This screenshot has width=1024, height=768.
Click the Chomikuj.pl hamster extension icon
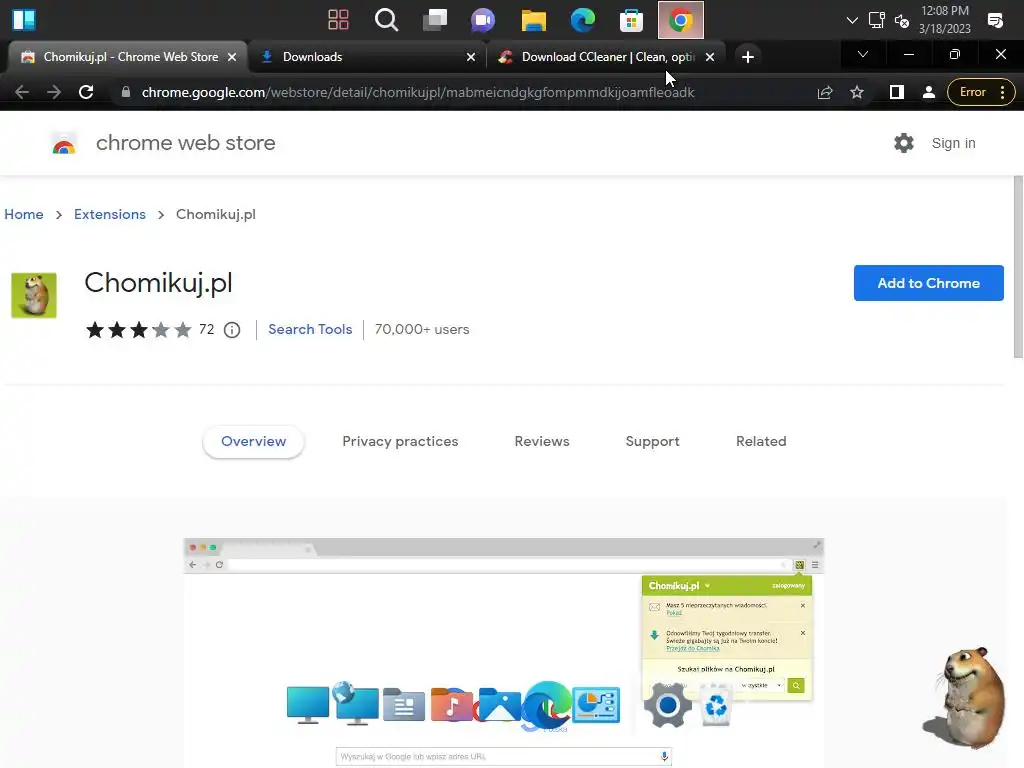coord(34,295)
